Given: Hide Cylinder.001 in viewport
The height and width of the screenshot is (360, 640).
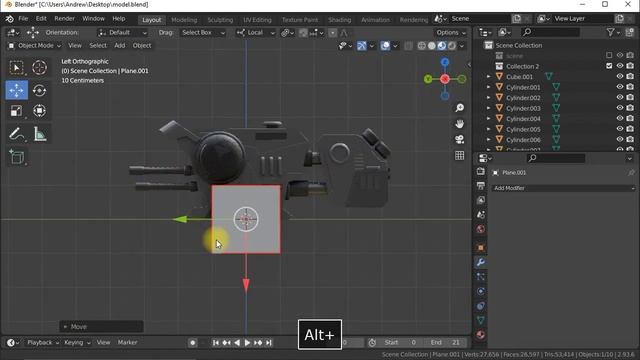Looking at the screenshot, I should coord(620,87).
